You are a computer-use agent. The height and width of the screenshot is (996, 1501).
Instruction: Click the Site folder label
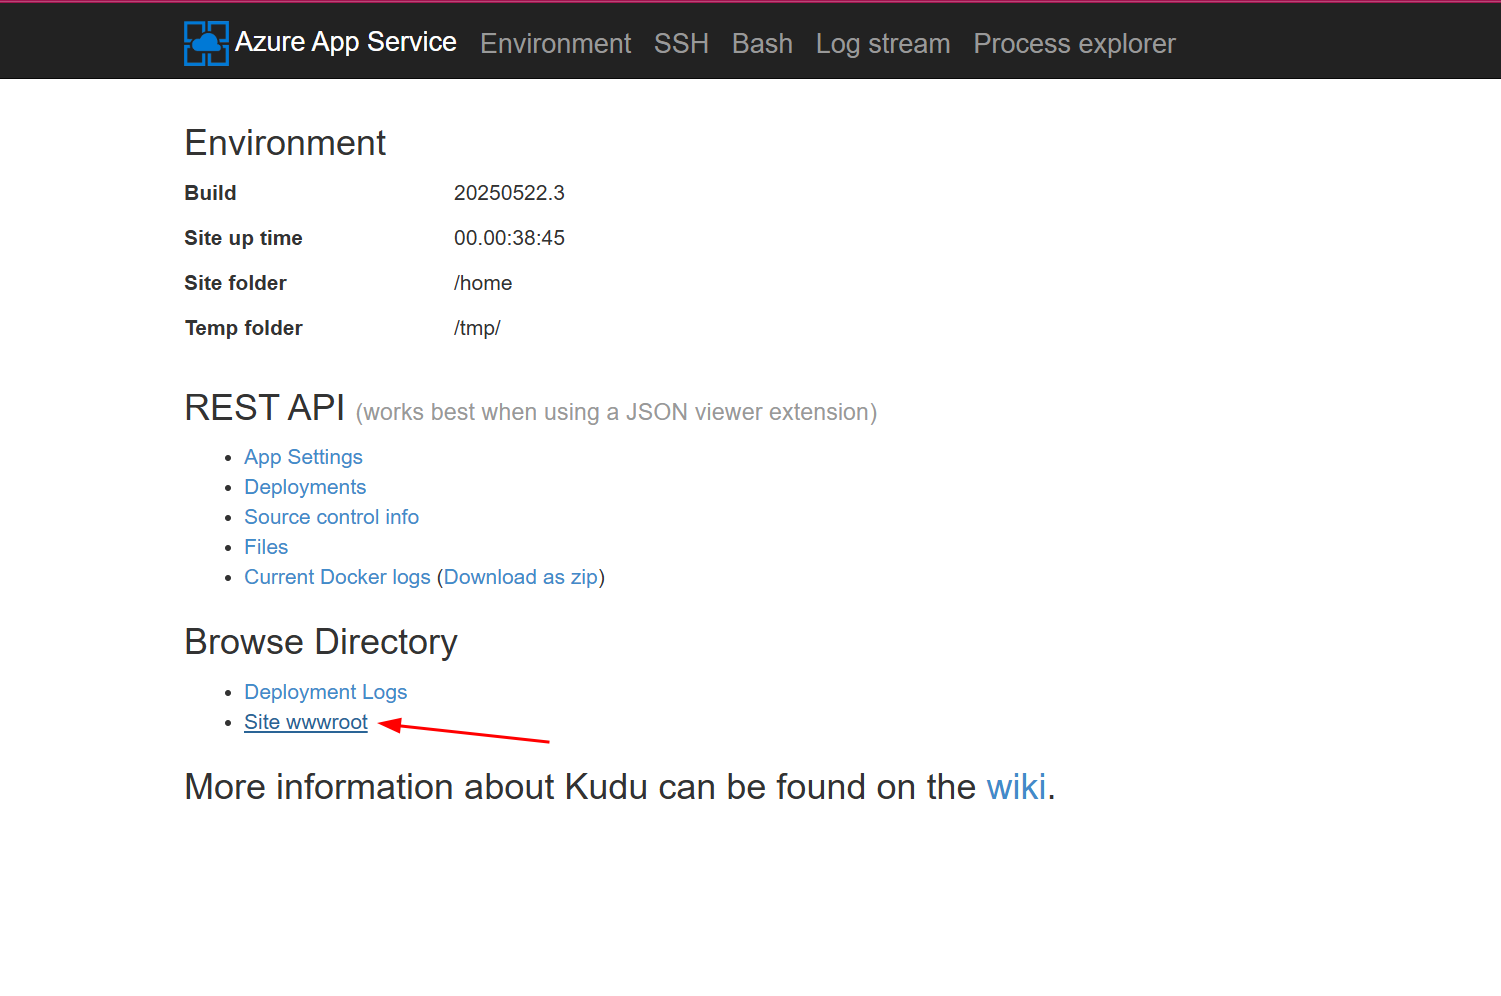tap(235, 283)
